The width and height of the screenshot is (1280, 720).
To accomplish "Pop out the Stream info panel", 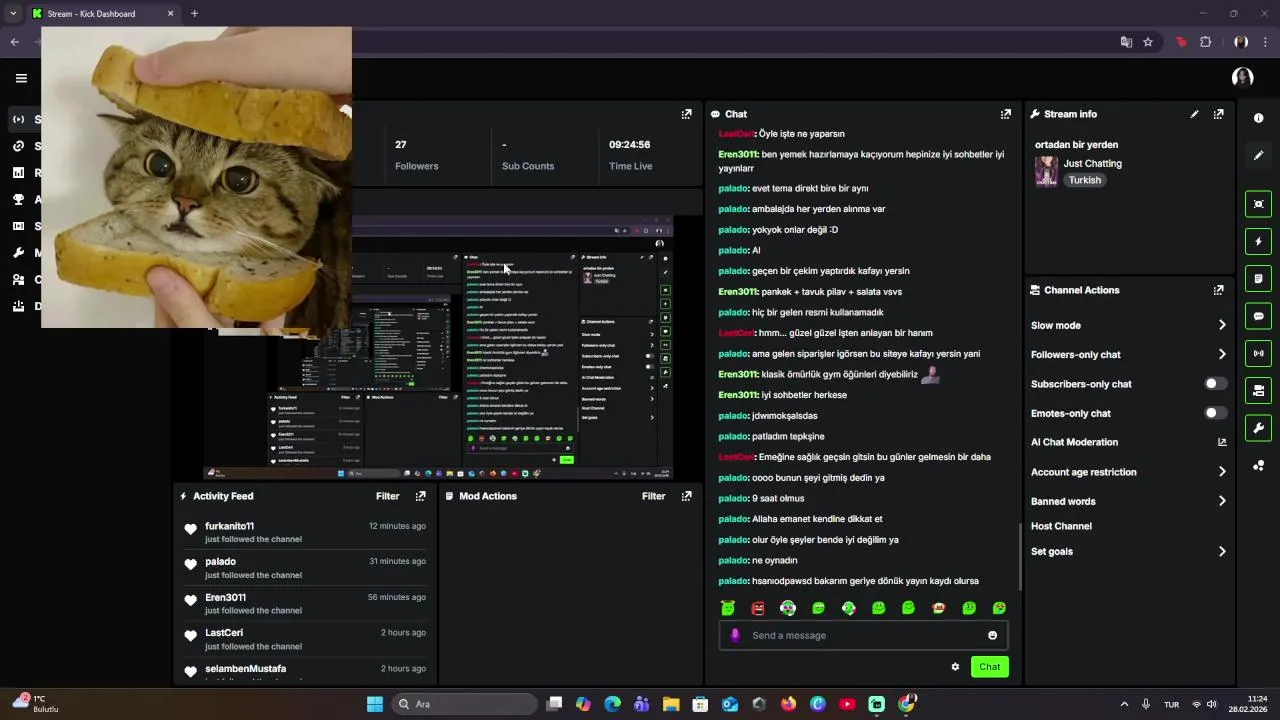I will tap(1218, 114).
